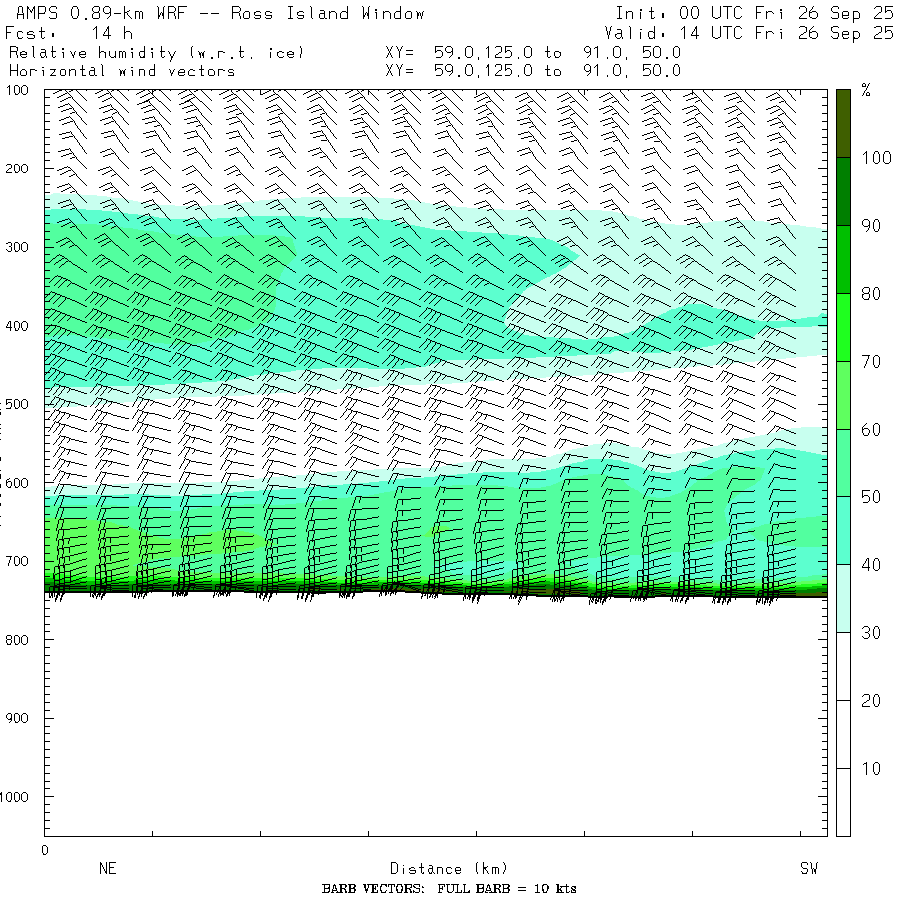
Task: Click the 'Fcst: 14 h' forecast label
Action: (x=68, y=32)
